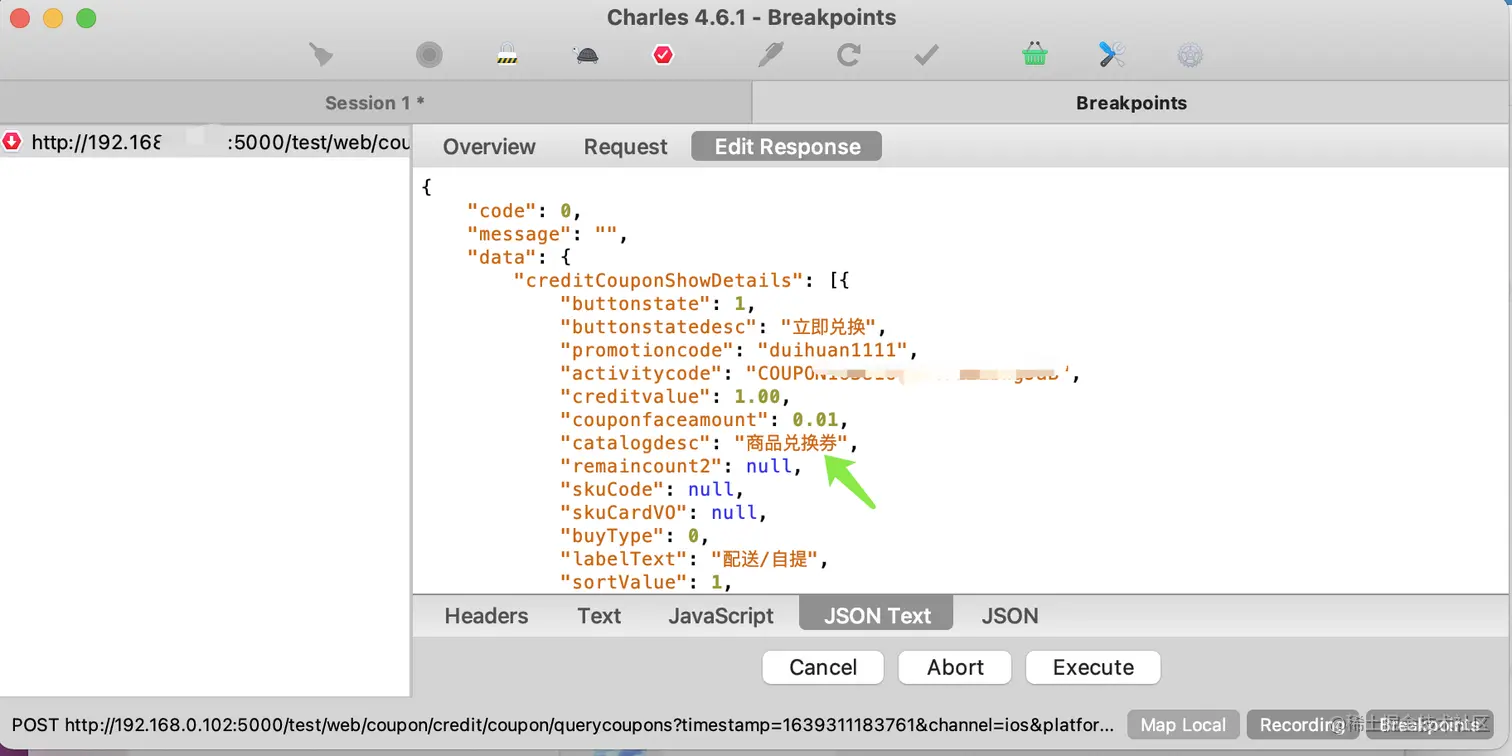Click the "buttonstate": 1 line
Image resolution: width=1512 pixels, height=756 pixels.
point(658,304)
